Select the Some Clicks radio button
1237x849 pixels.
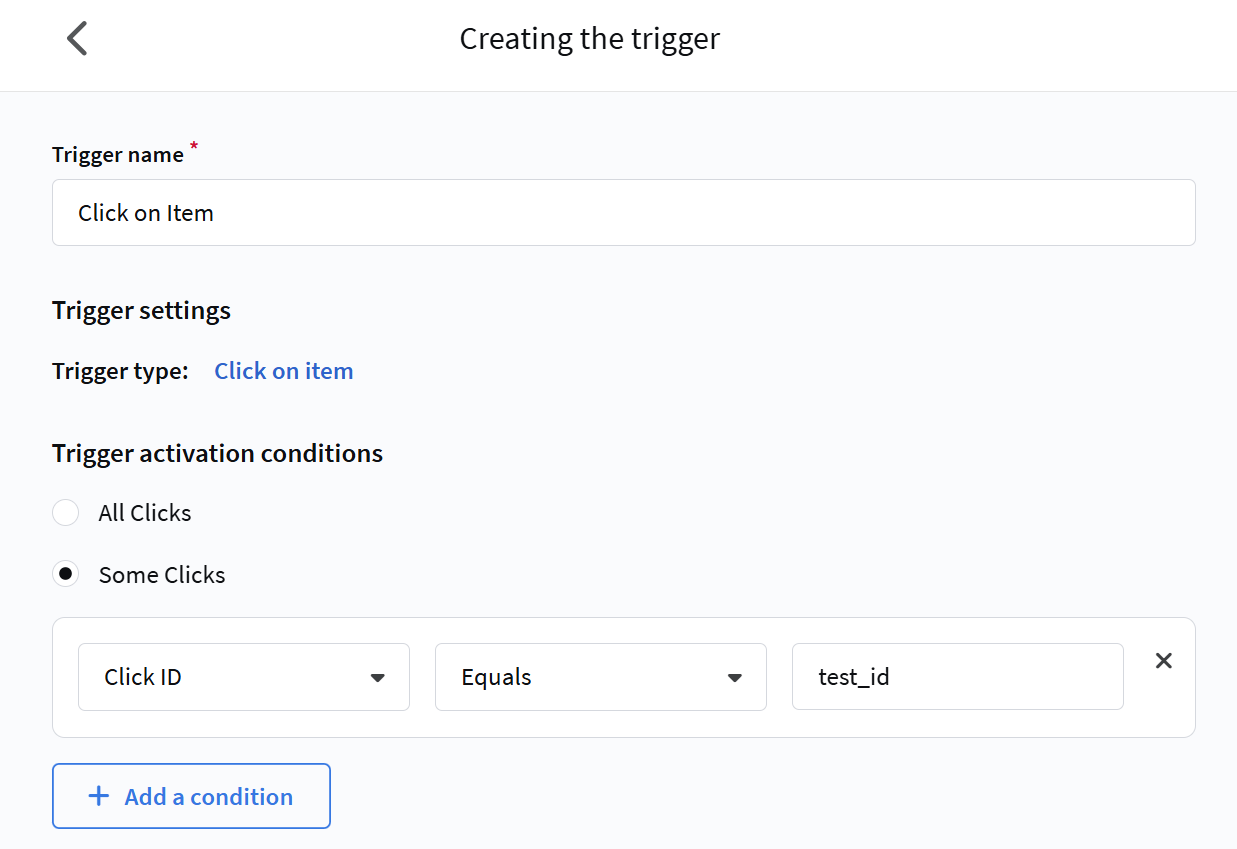[66, 575]
